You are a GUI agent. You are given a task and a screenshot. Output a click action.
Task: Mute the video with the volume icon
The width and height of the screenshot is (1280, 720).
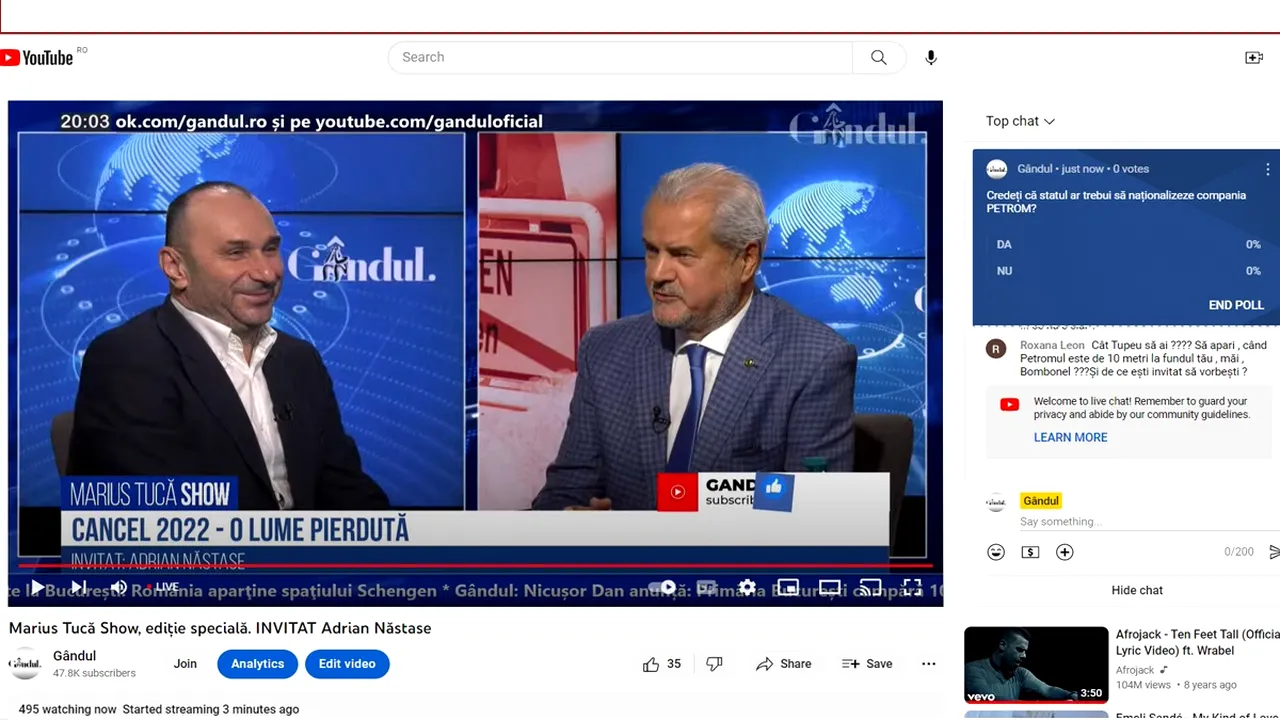pyautogui.click(x=119, y=587)
